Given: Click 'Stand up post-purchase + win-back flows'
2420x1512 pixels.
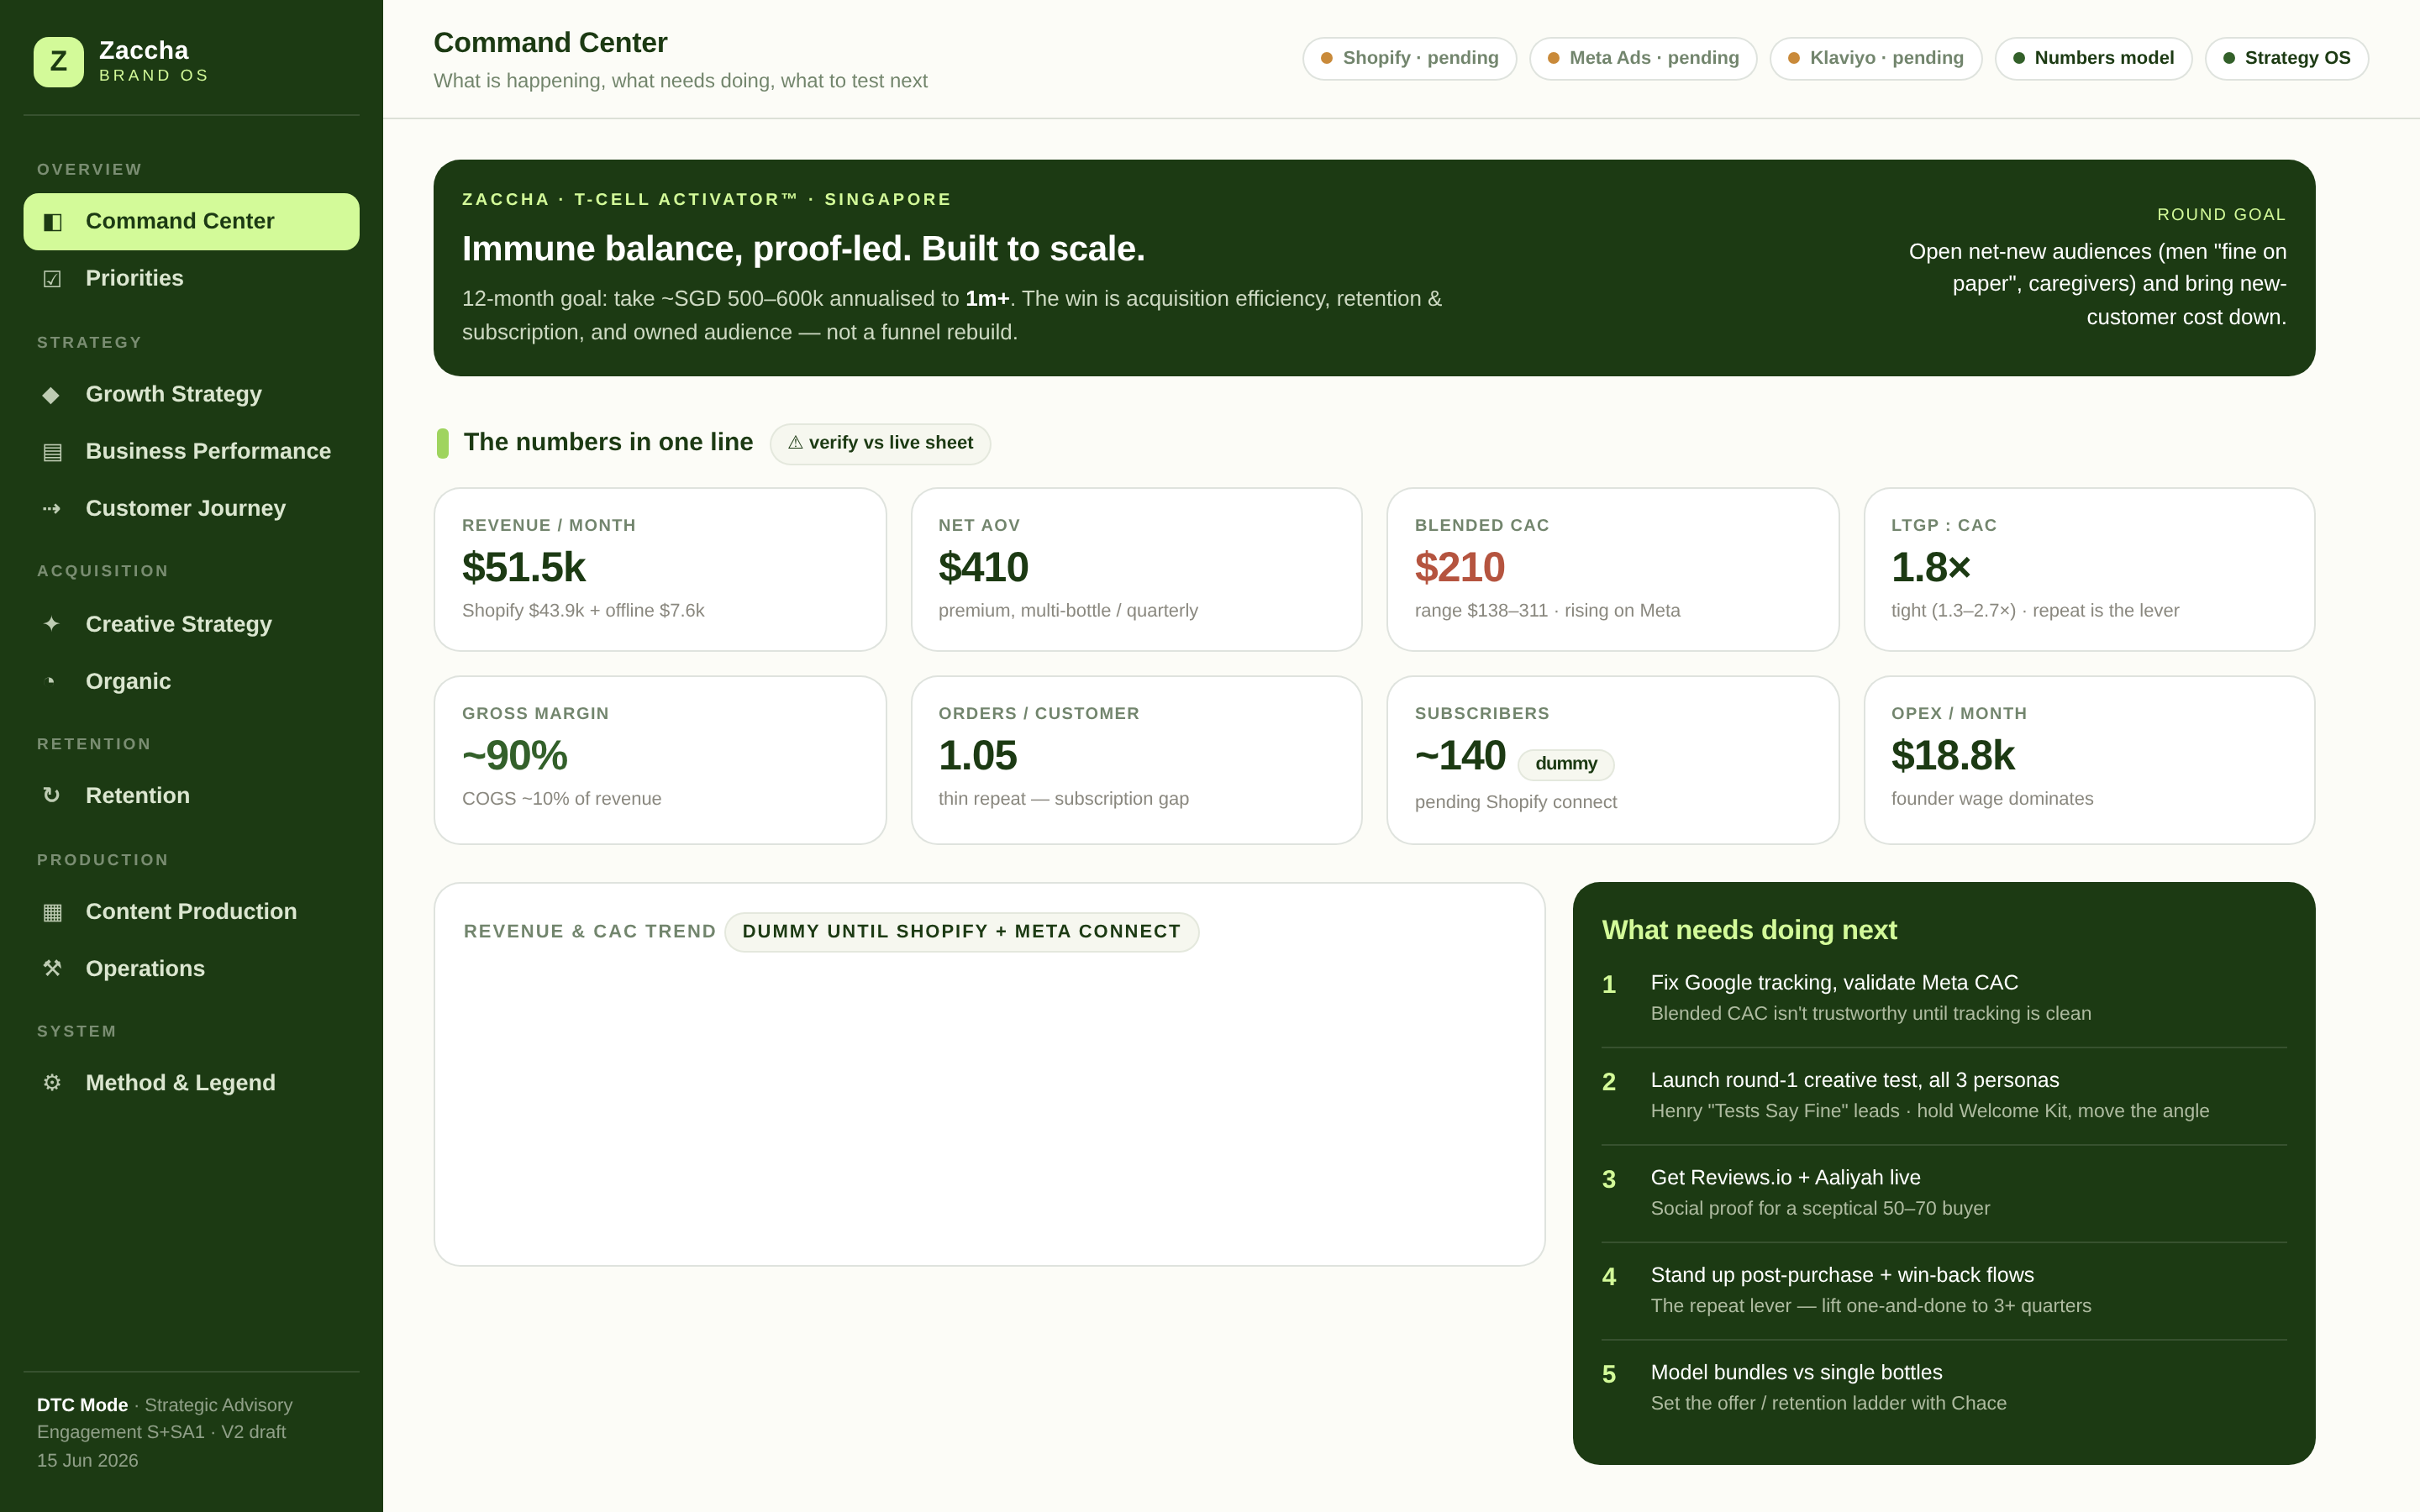Looking at the screenshot, I should click(1842, 1275).
